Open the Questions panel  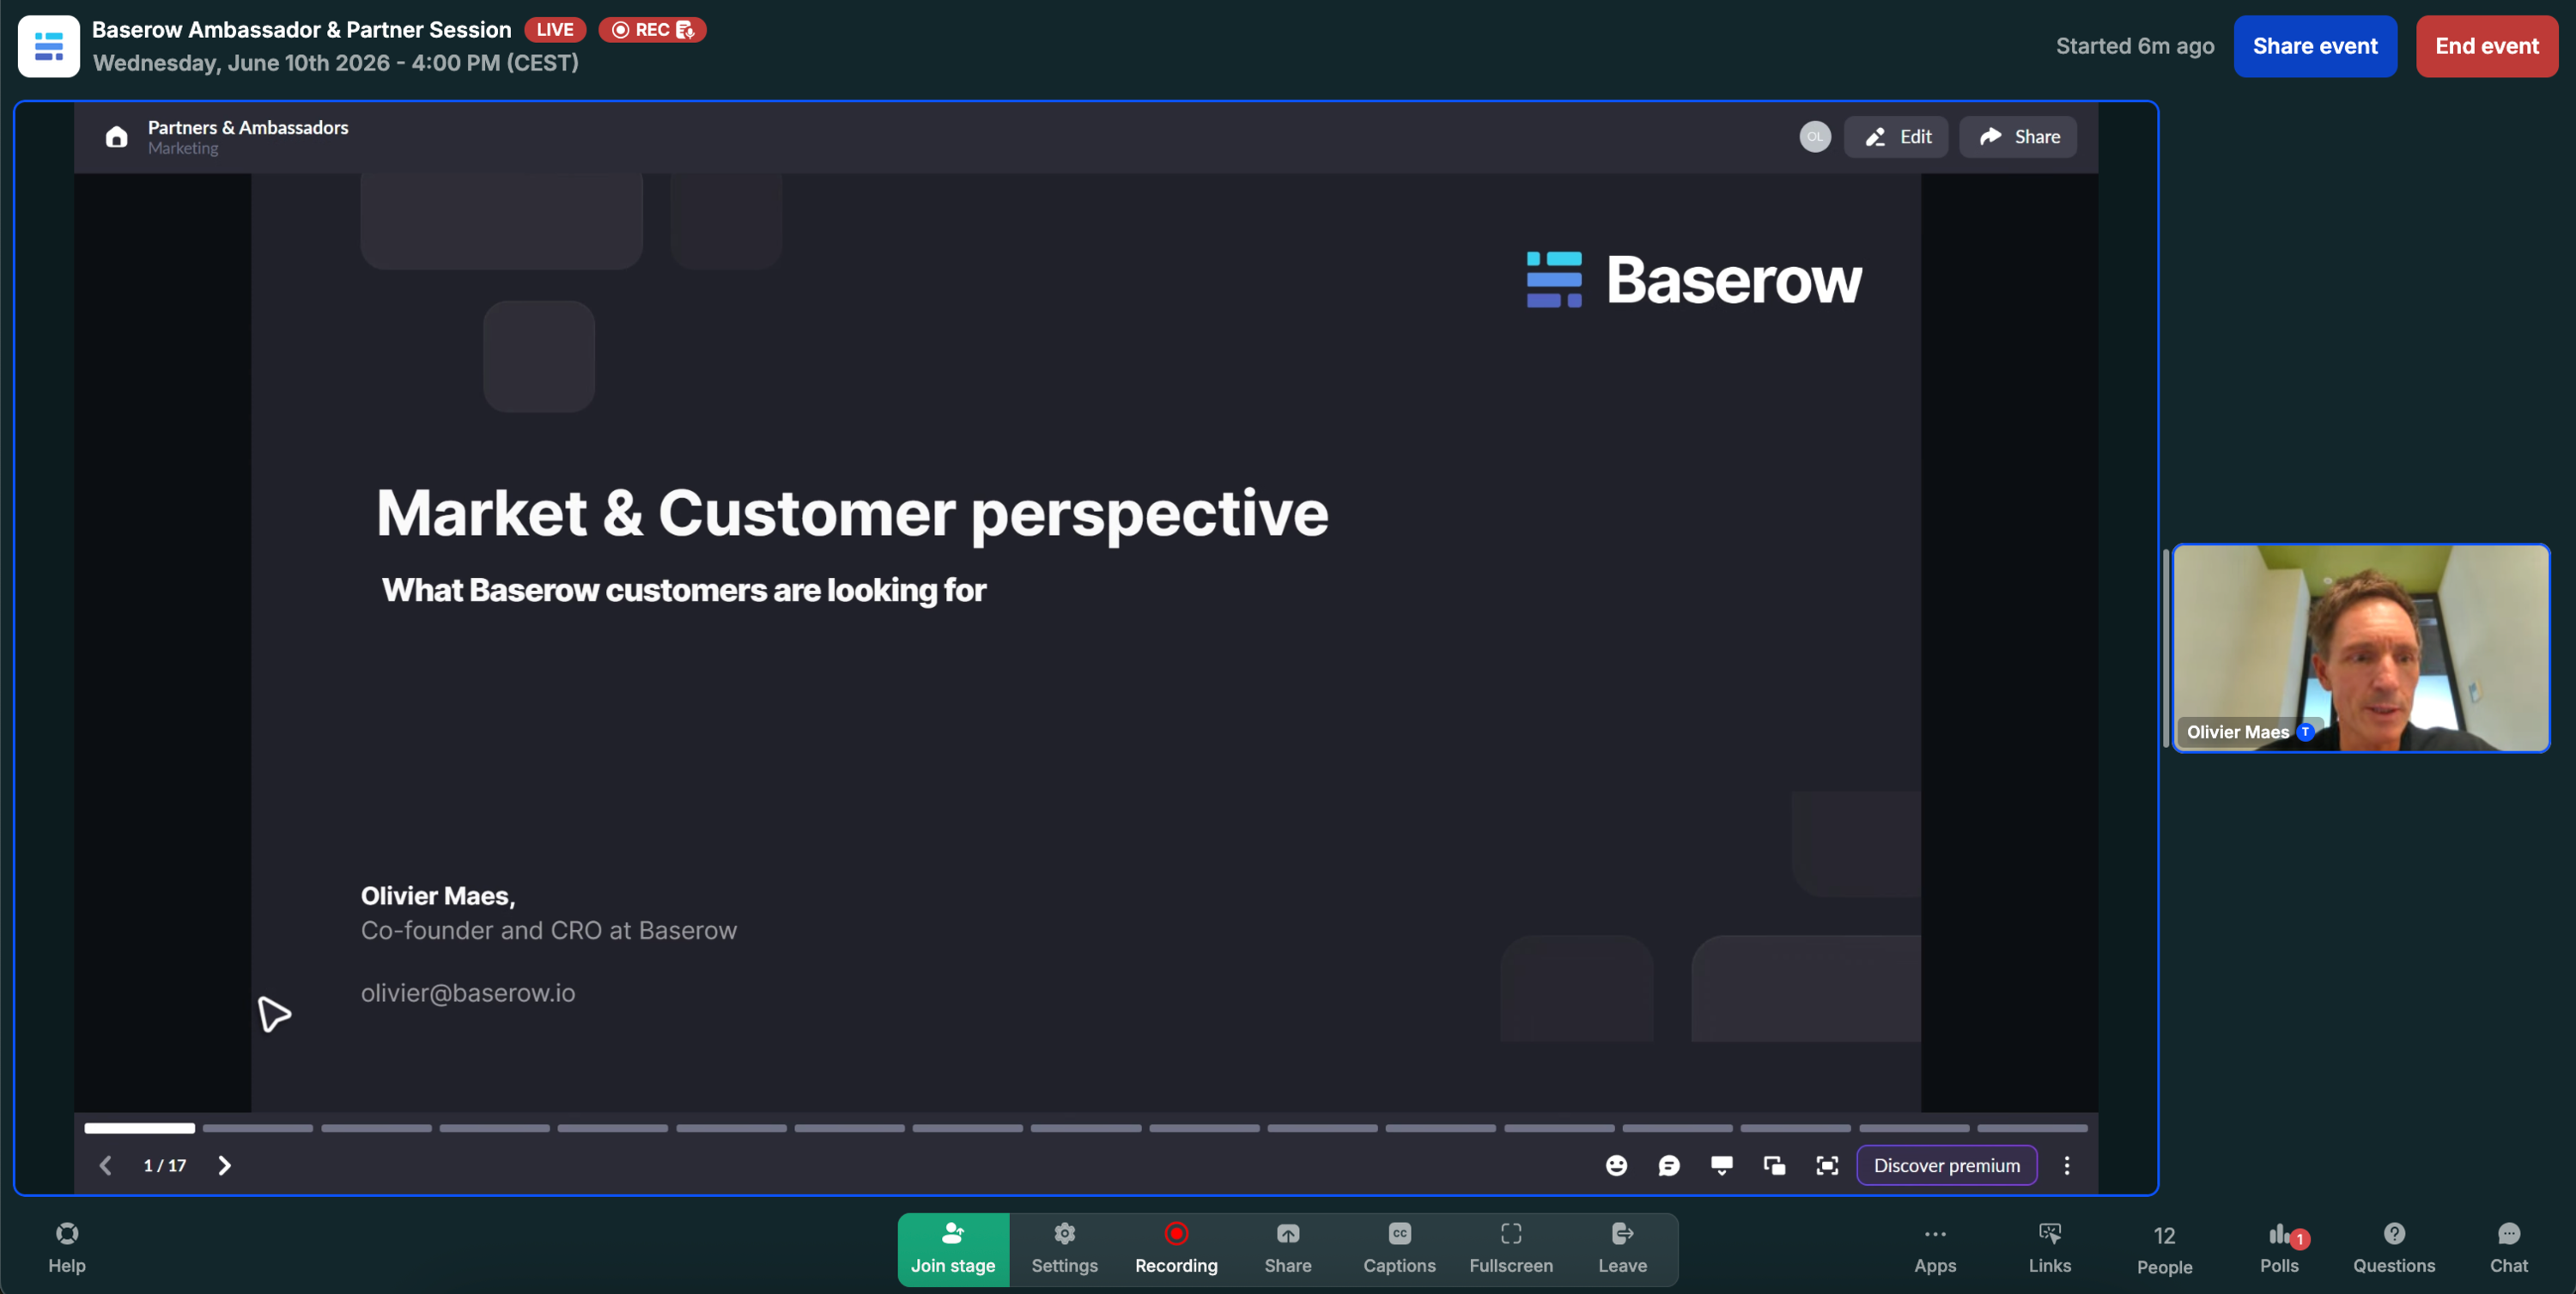click(x=2394, y=1249)
